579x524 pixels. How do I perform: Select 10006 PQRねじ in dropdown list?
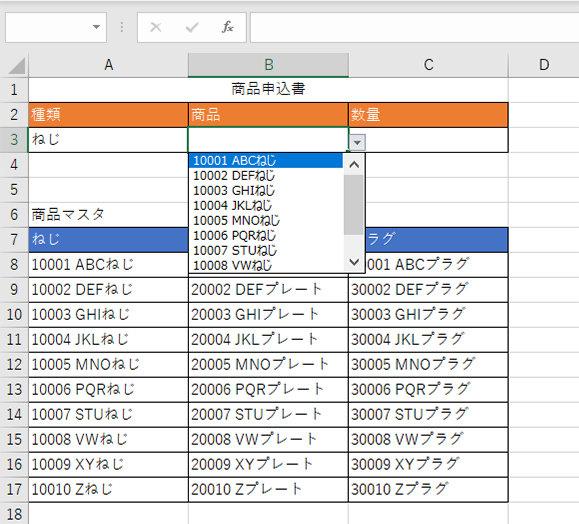265,235
